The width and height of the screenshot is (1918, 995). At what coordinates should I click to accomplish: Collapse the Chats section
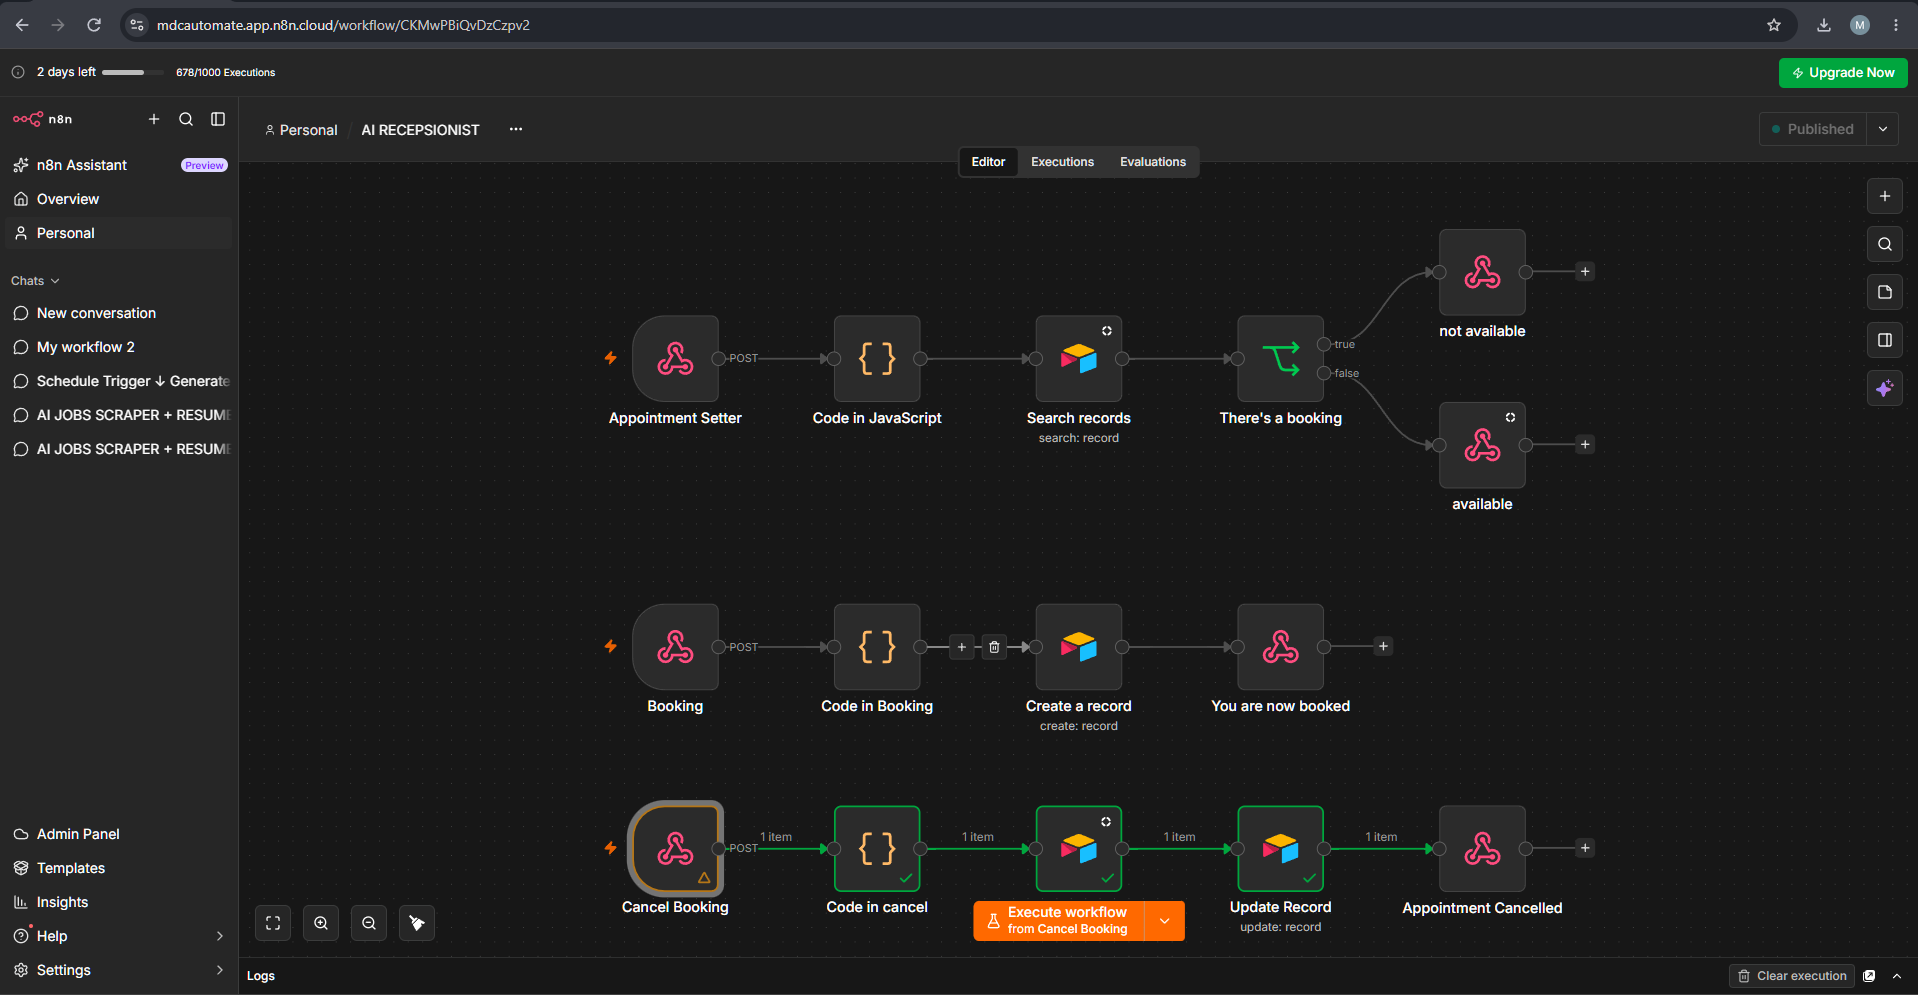[36, 281]
